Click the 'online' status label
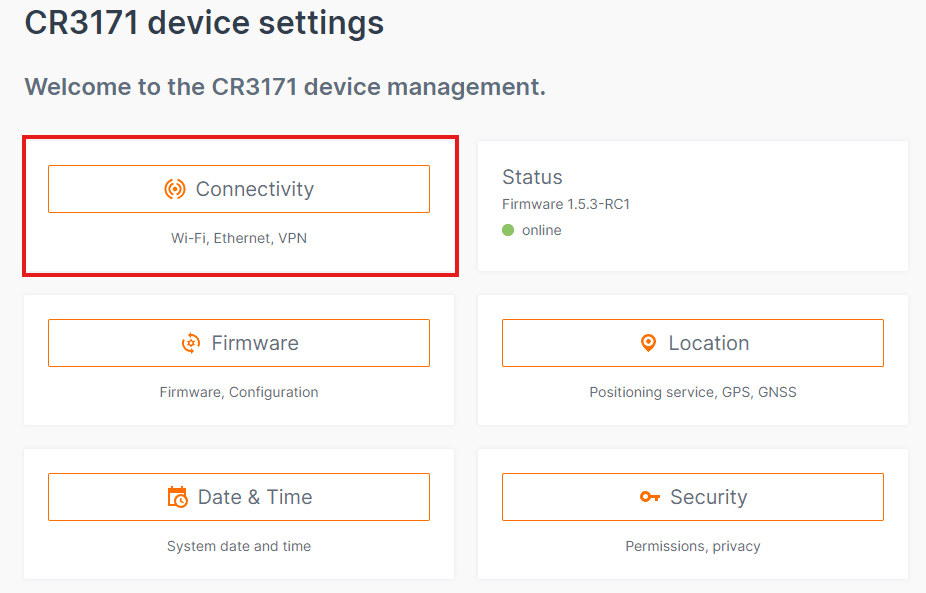The image size is (926, 593). pos(542,230)
